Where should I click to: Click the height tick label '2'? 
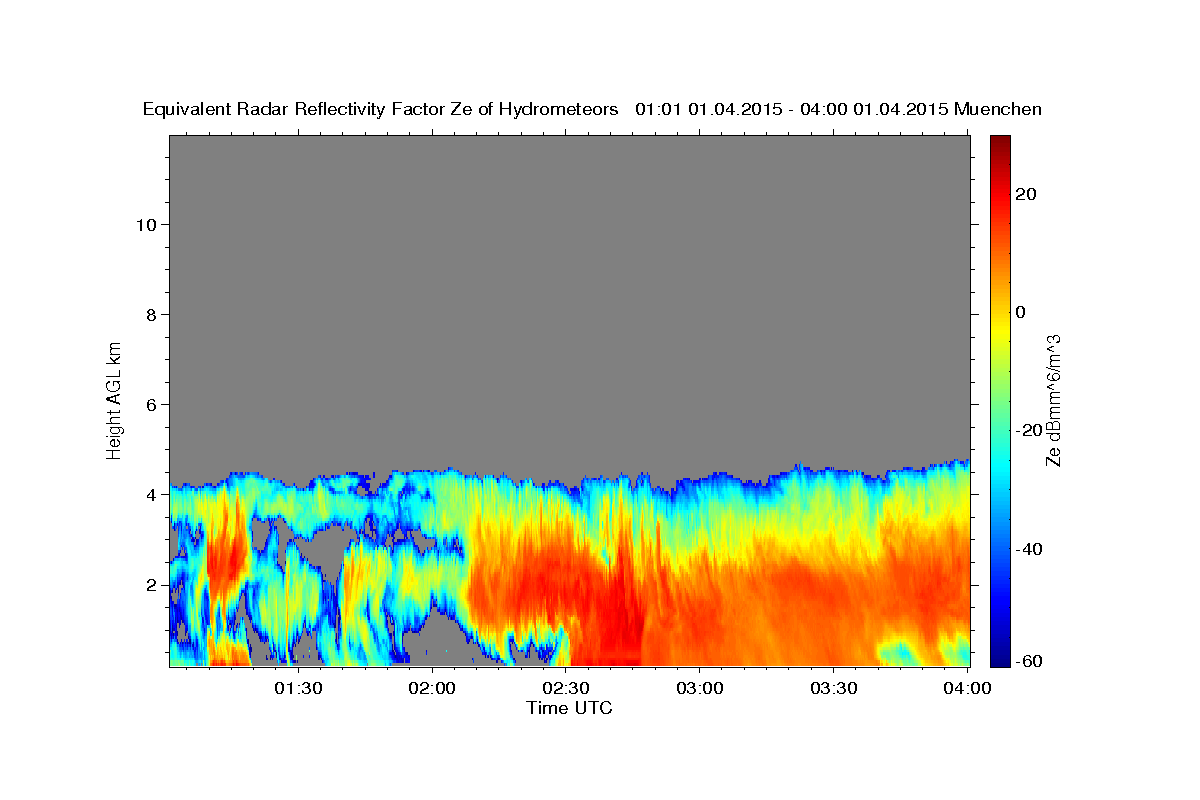[x=149, y=584]
